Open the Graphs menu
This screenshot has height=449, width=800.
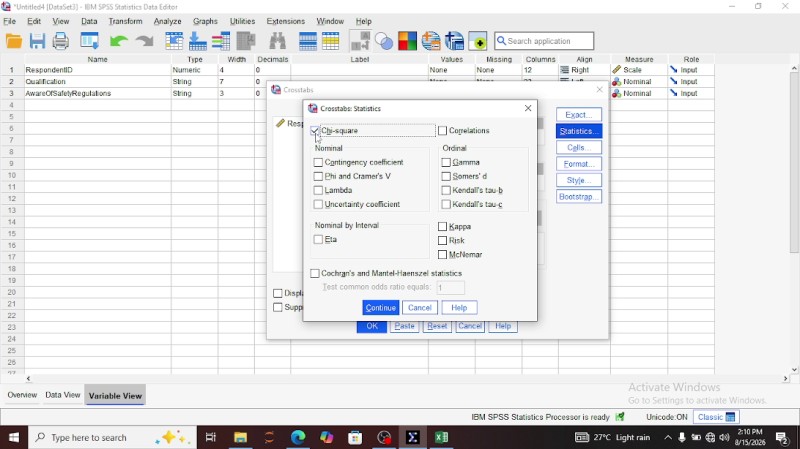pos(205,21)
